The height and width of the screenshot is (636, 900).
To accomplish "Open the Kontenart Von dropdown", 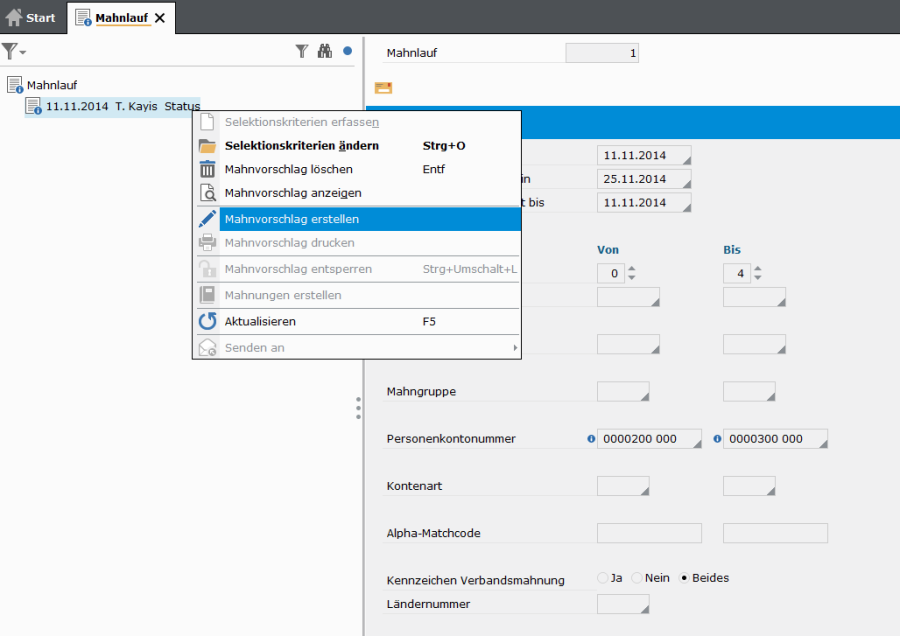I will [x=623, y=486].
